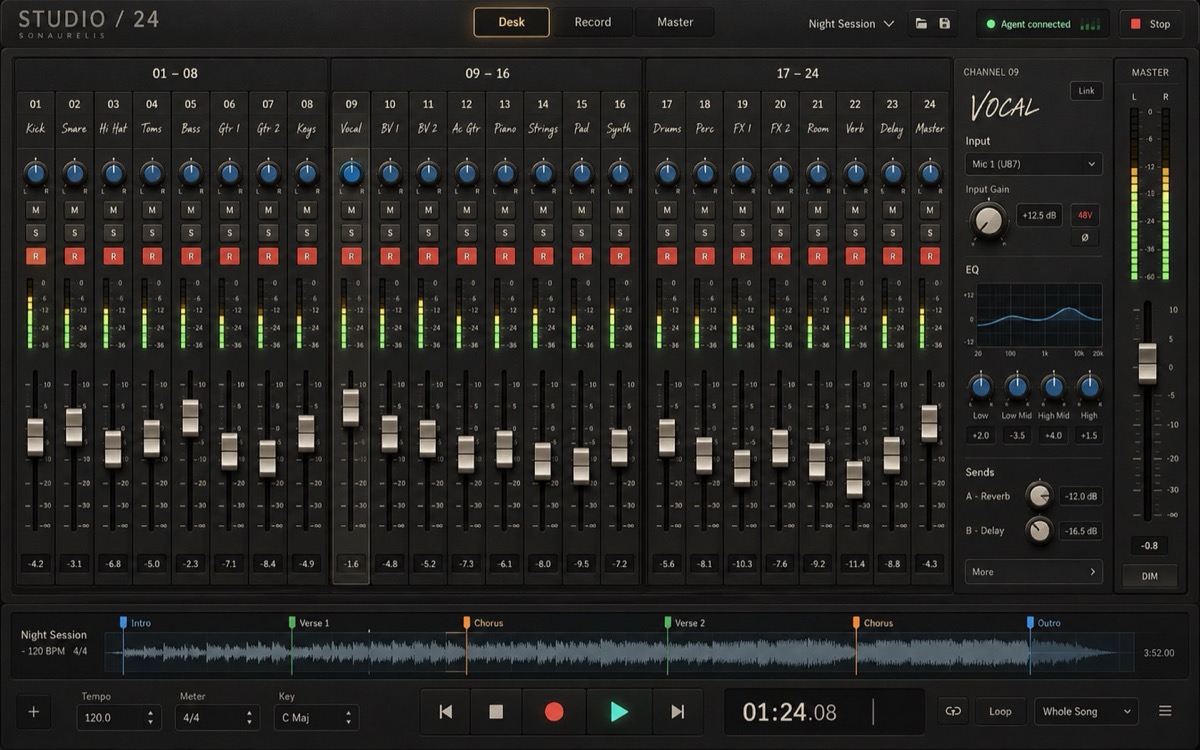This screenshot has width=1200, height=750.
Task: Open the hamburger menu in the transport bar
Action: click(1165, 712)
